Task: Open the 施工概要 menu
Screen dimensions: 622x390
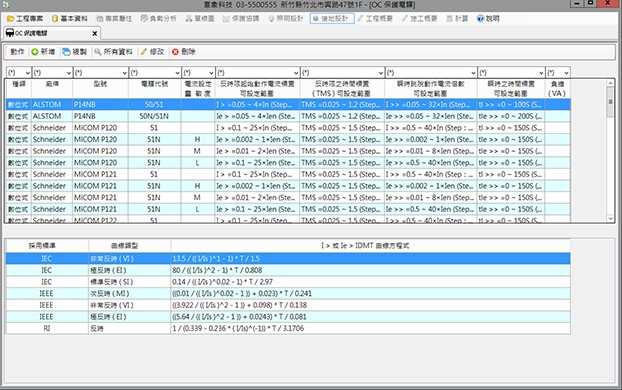Action: [419, 19]
